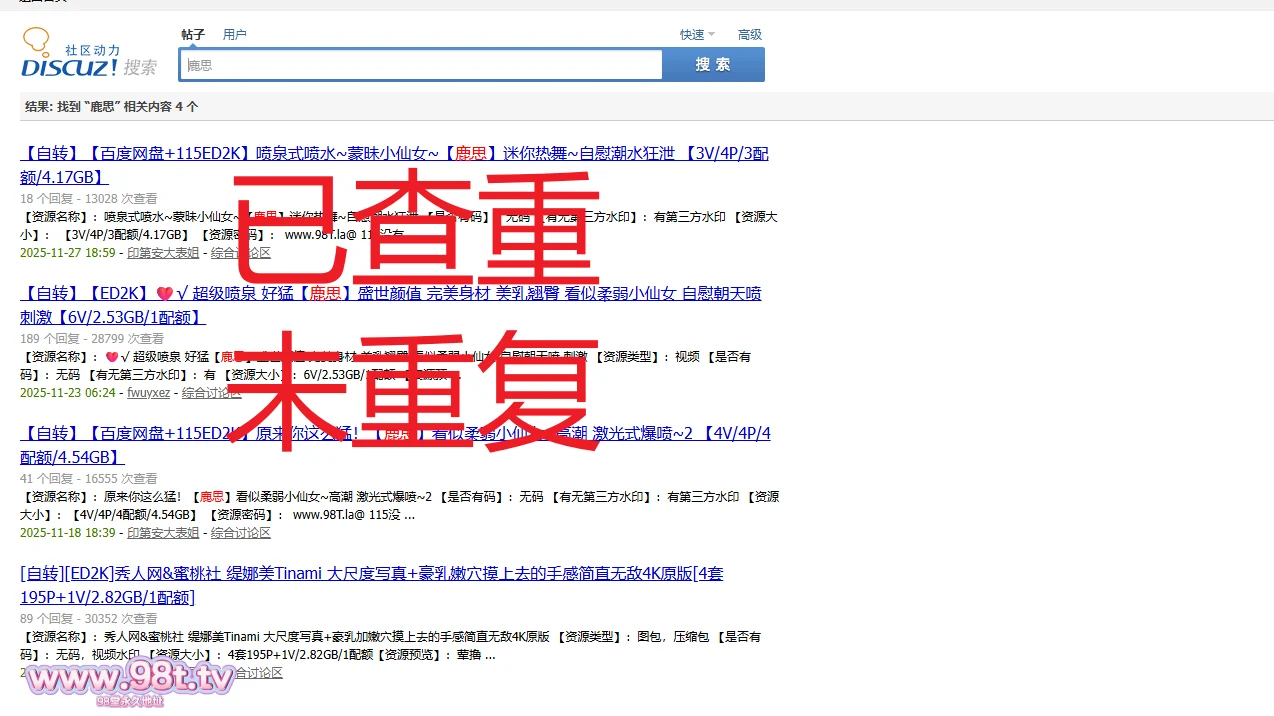Switch to the 用户 search tab
This screenshot has height=716, width=1274.
pos(234,34)
